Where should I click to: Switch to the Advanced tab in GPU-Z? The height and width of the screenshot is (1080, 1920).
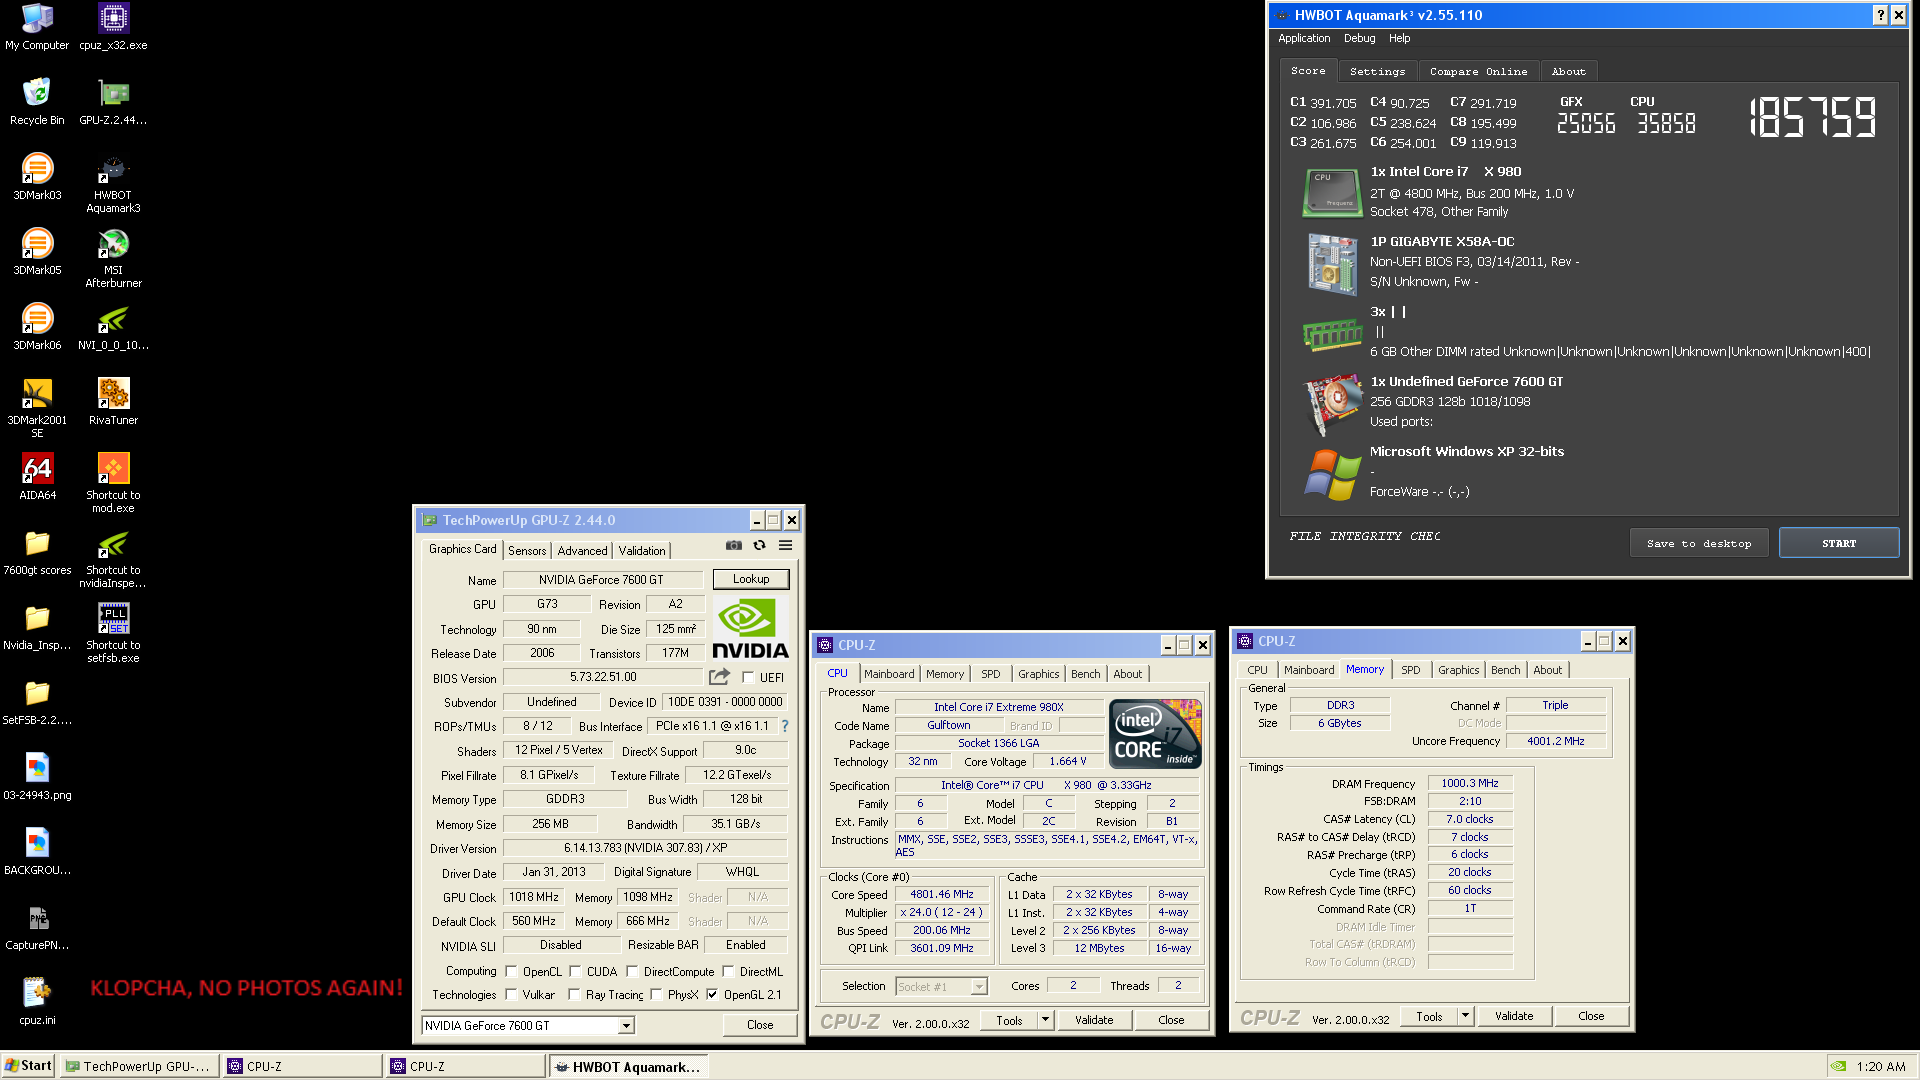tap(583, 550)
